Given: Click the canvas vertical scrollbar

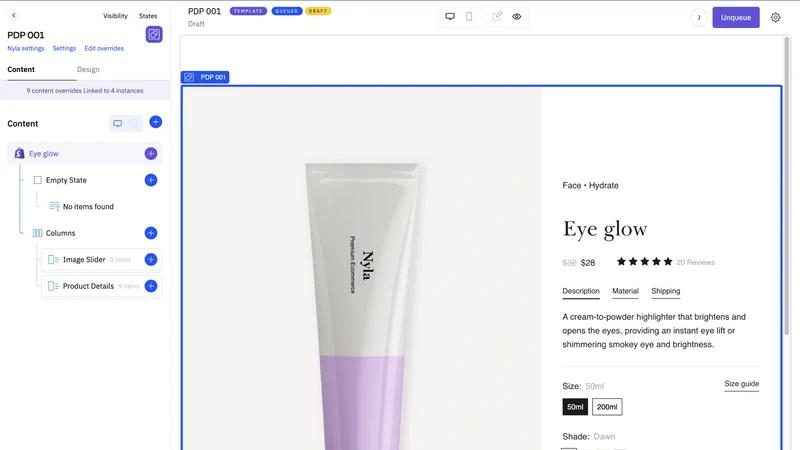Looking at the screenshot, I should click(x=787, y=186).
